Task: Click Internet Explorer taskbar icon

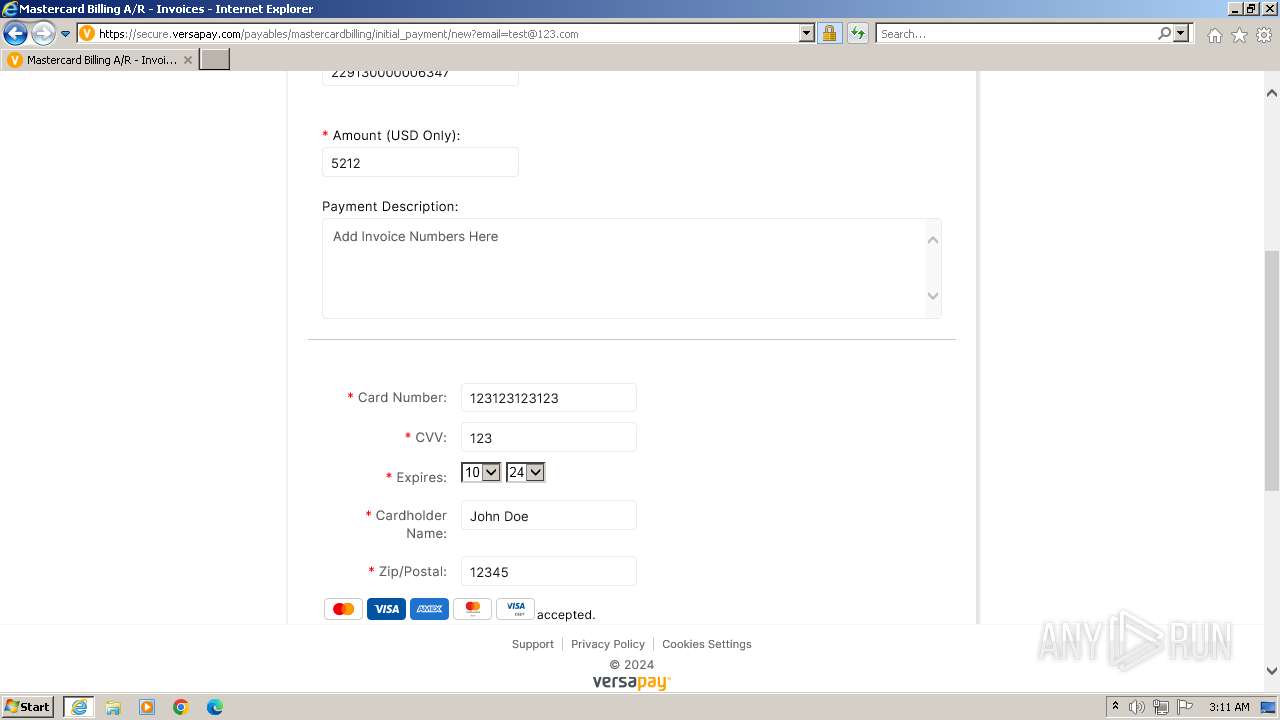Action: 78,707
